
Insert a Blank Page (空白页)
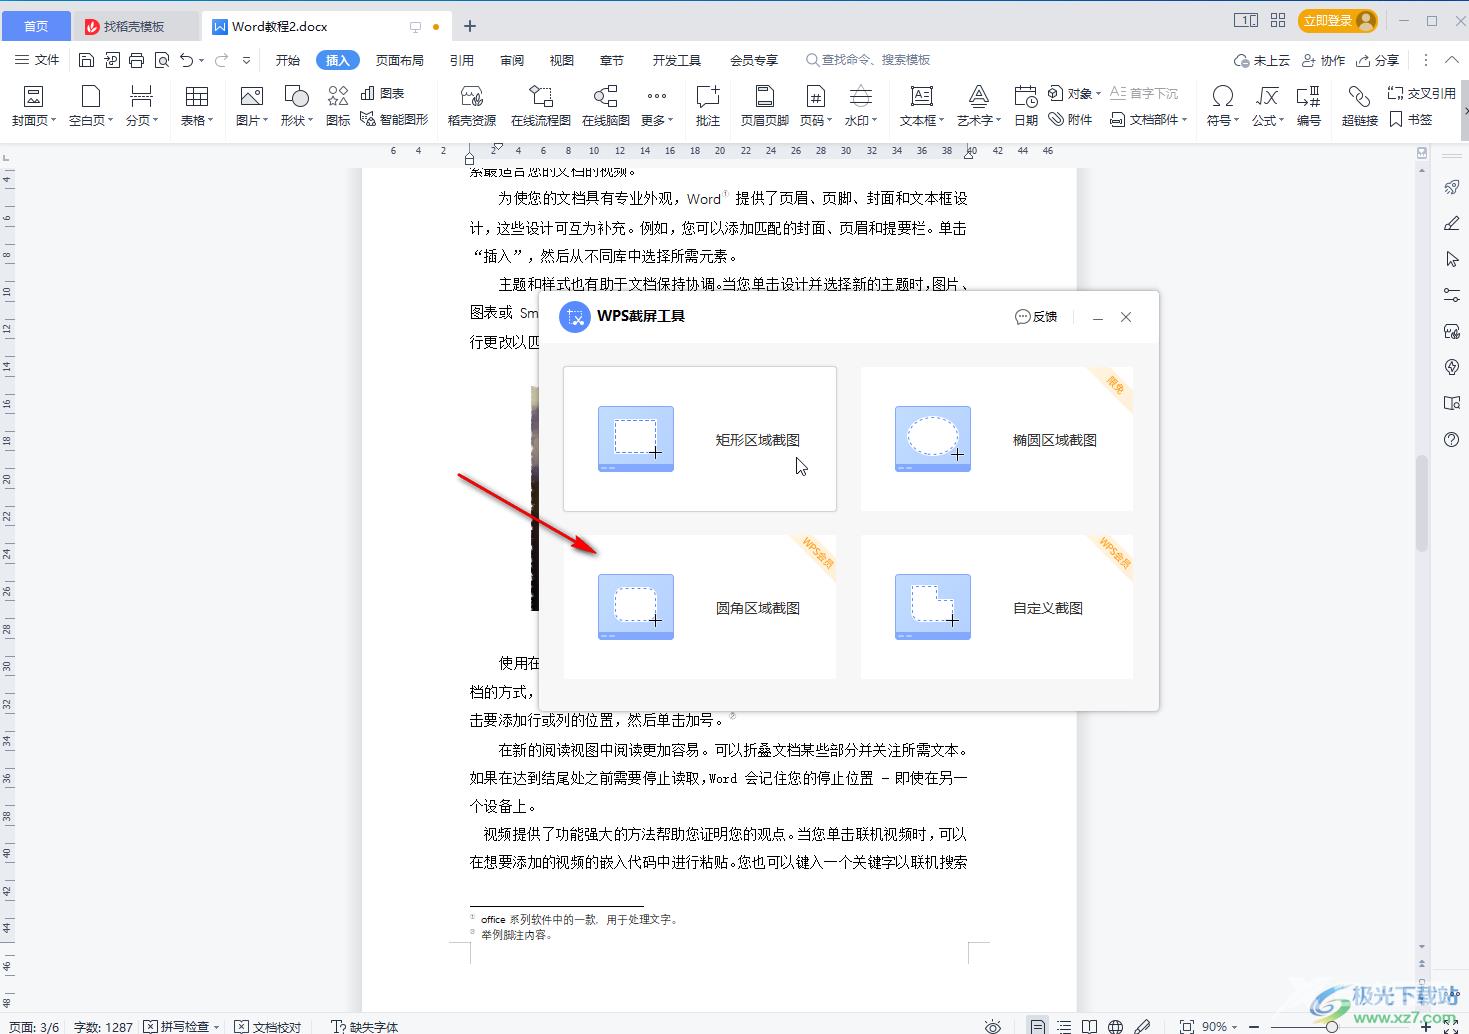pyautogui.click(x=91, y=106)
